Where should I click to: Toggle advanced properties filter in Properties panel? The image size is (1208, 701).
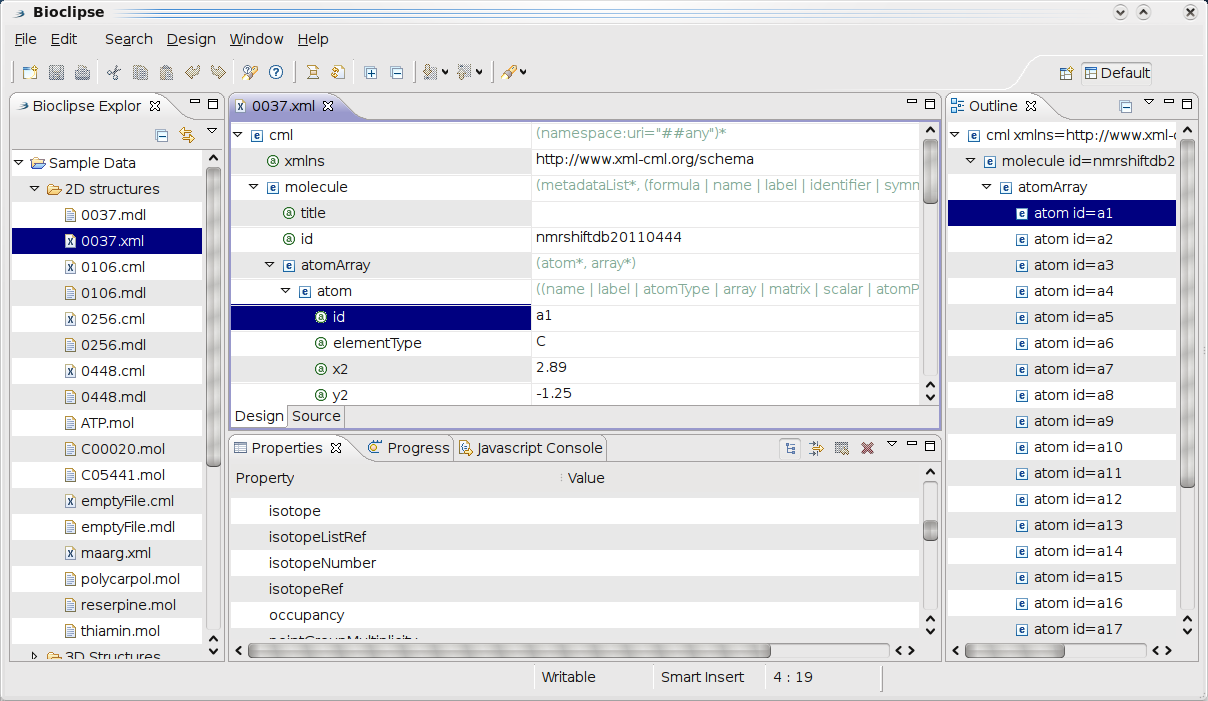816,448
